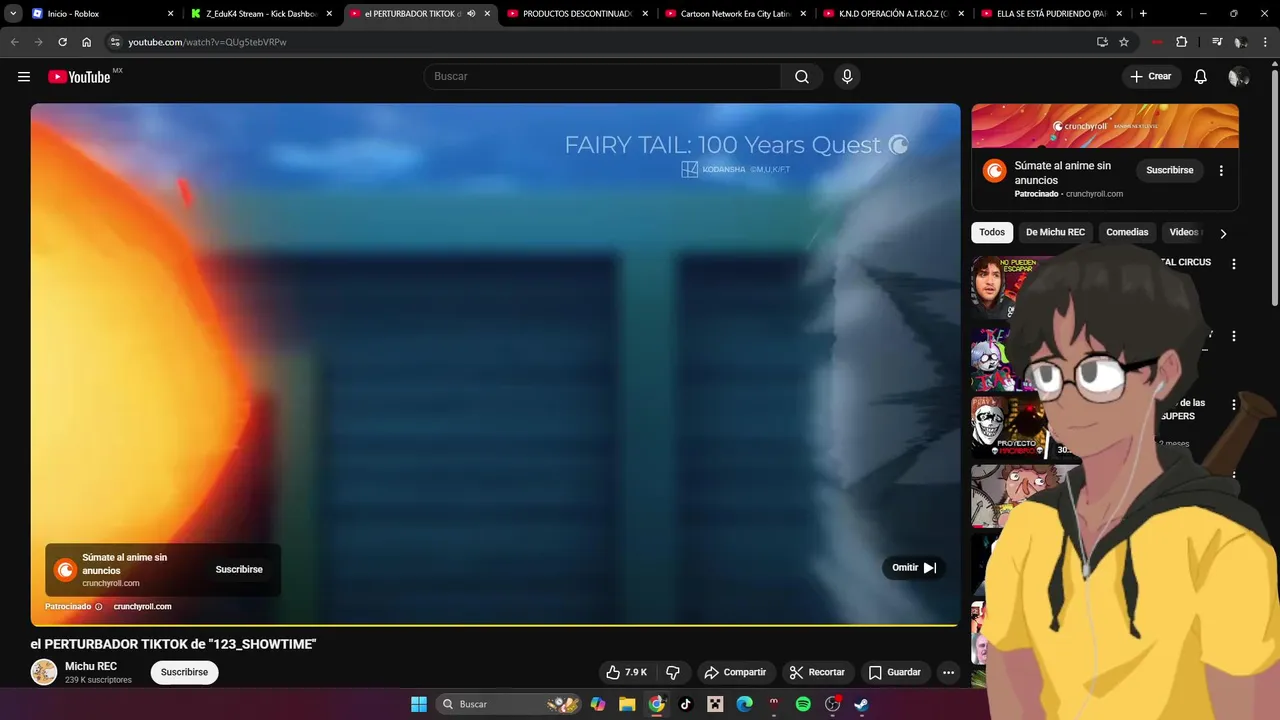Select the Comedias filter chip

pos(1127,232)
